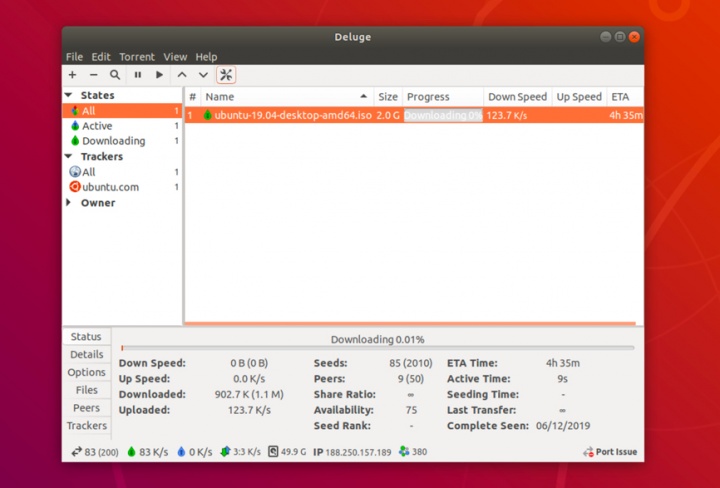Move torrent up in queue
The image size is (720, 488).
click(182, 75)
